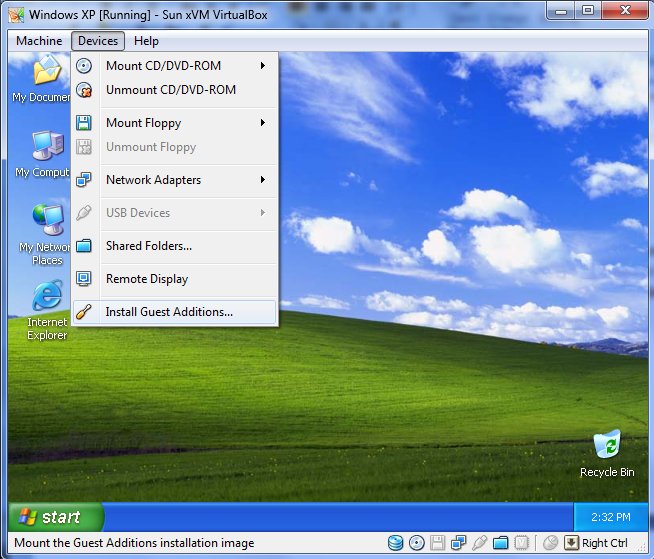Select the Recycle Bin desktop icon
Screen dimensions: 654x559
(x=607, y=454)
